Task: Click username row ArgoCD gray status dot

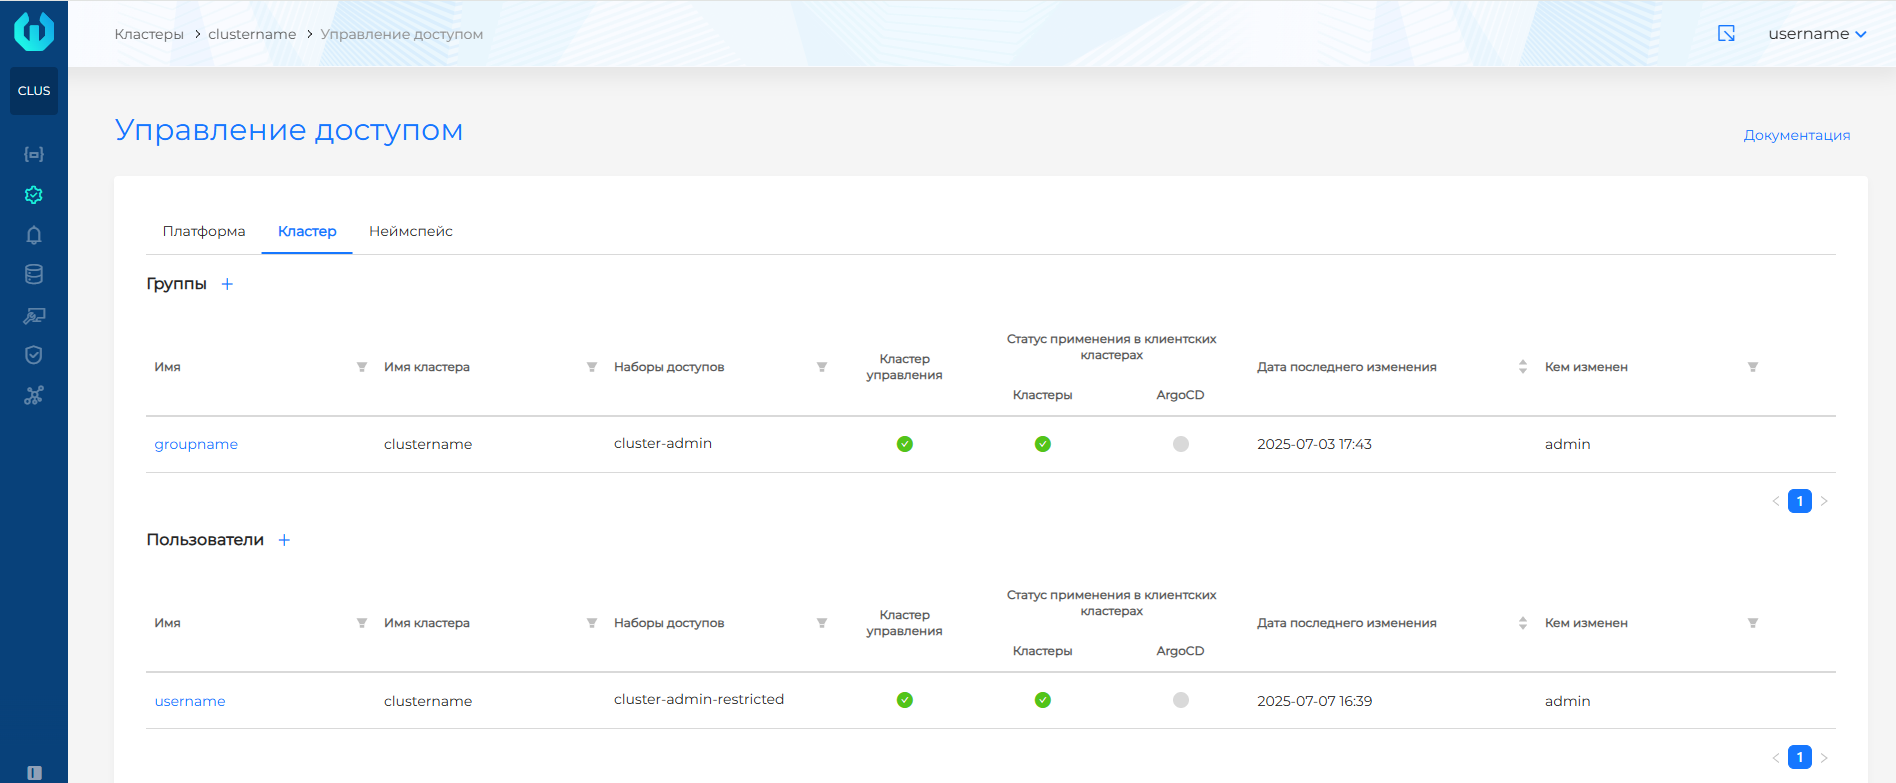Action: (x=1181, y=700)
